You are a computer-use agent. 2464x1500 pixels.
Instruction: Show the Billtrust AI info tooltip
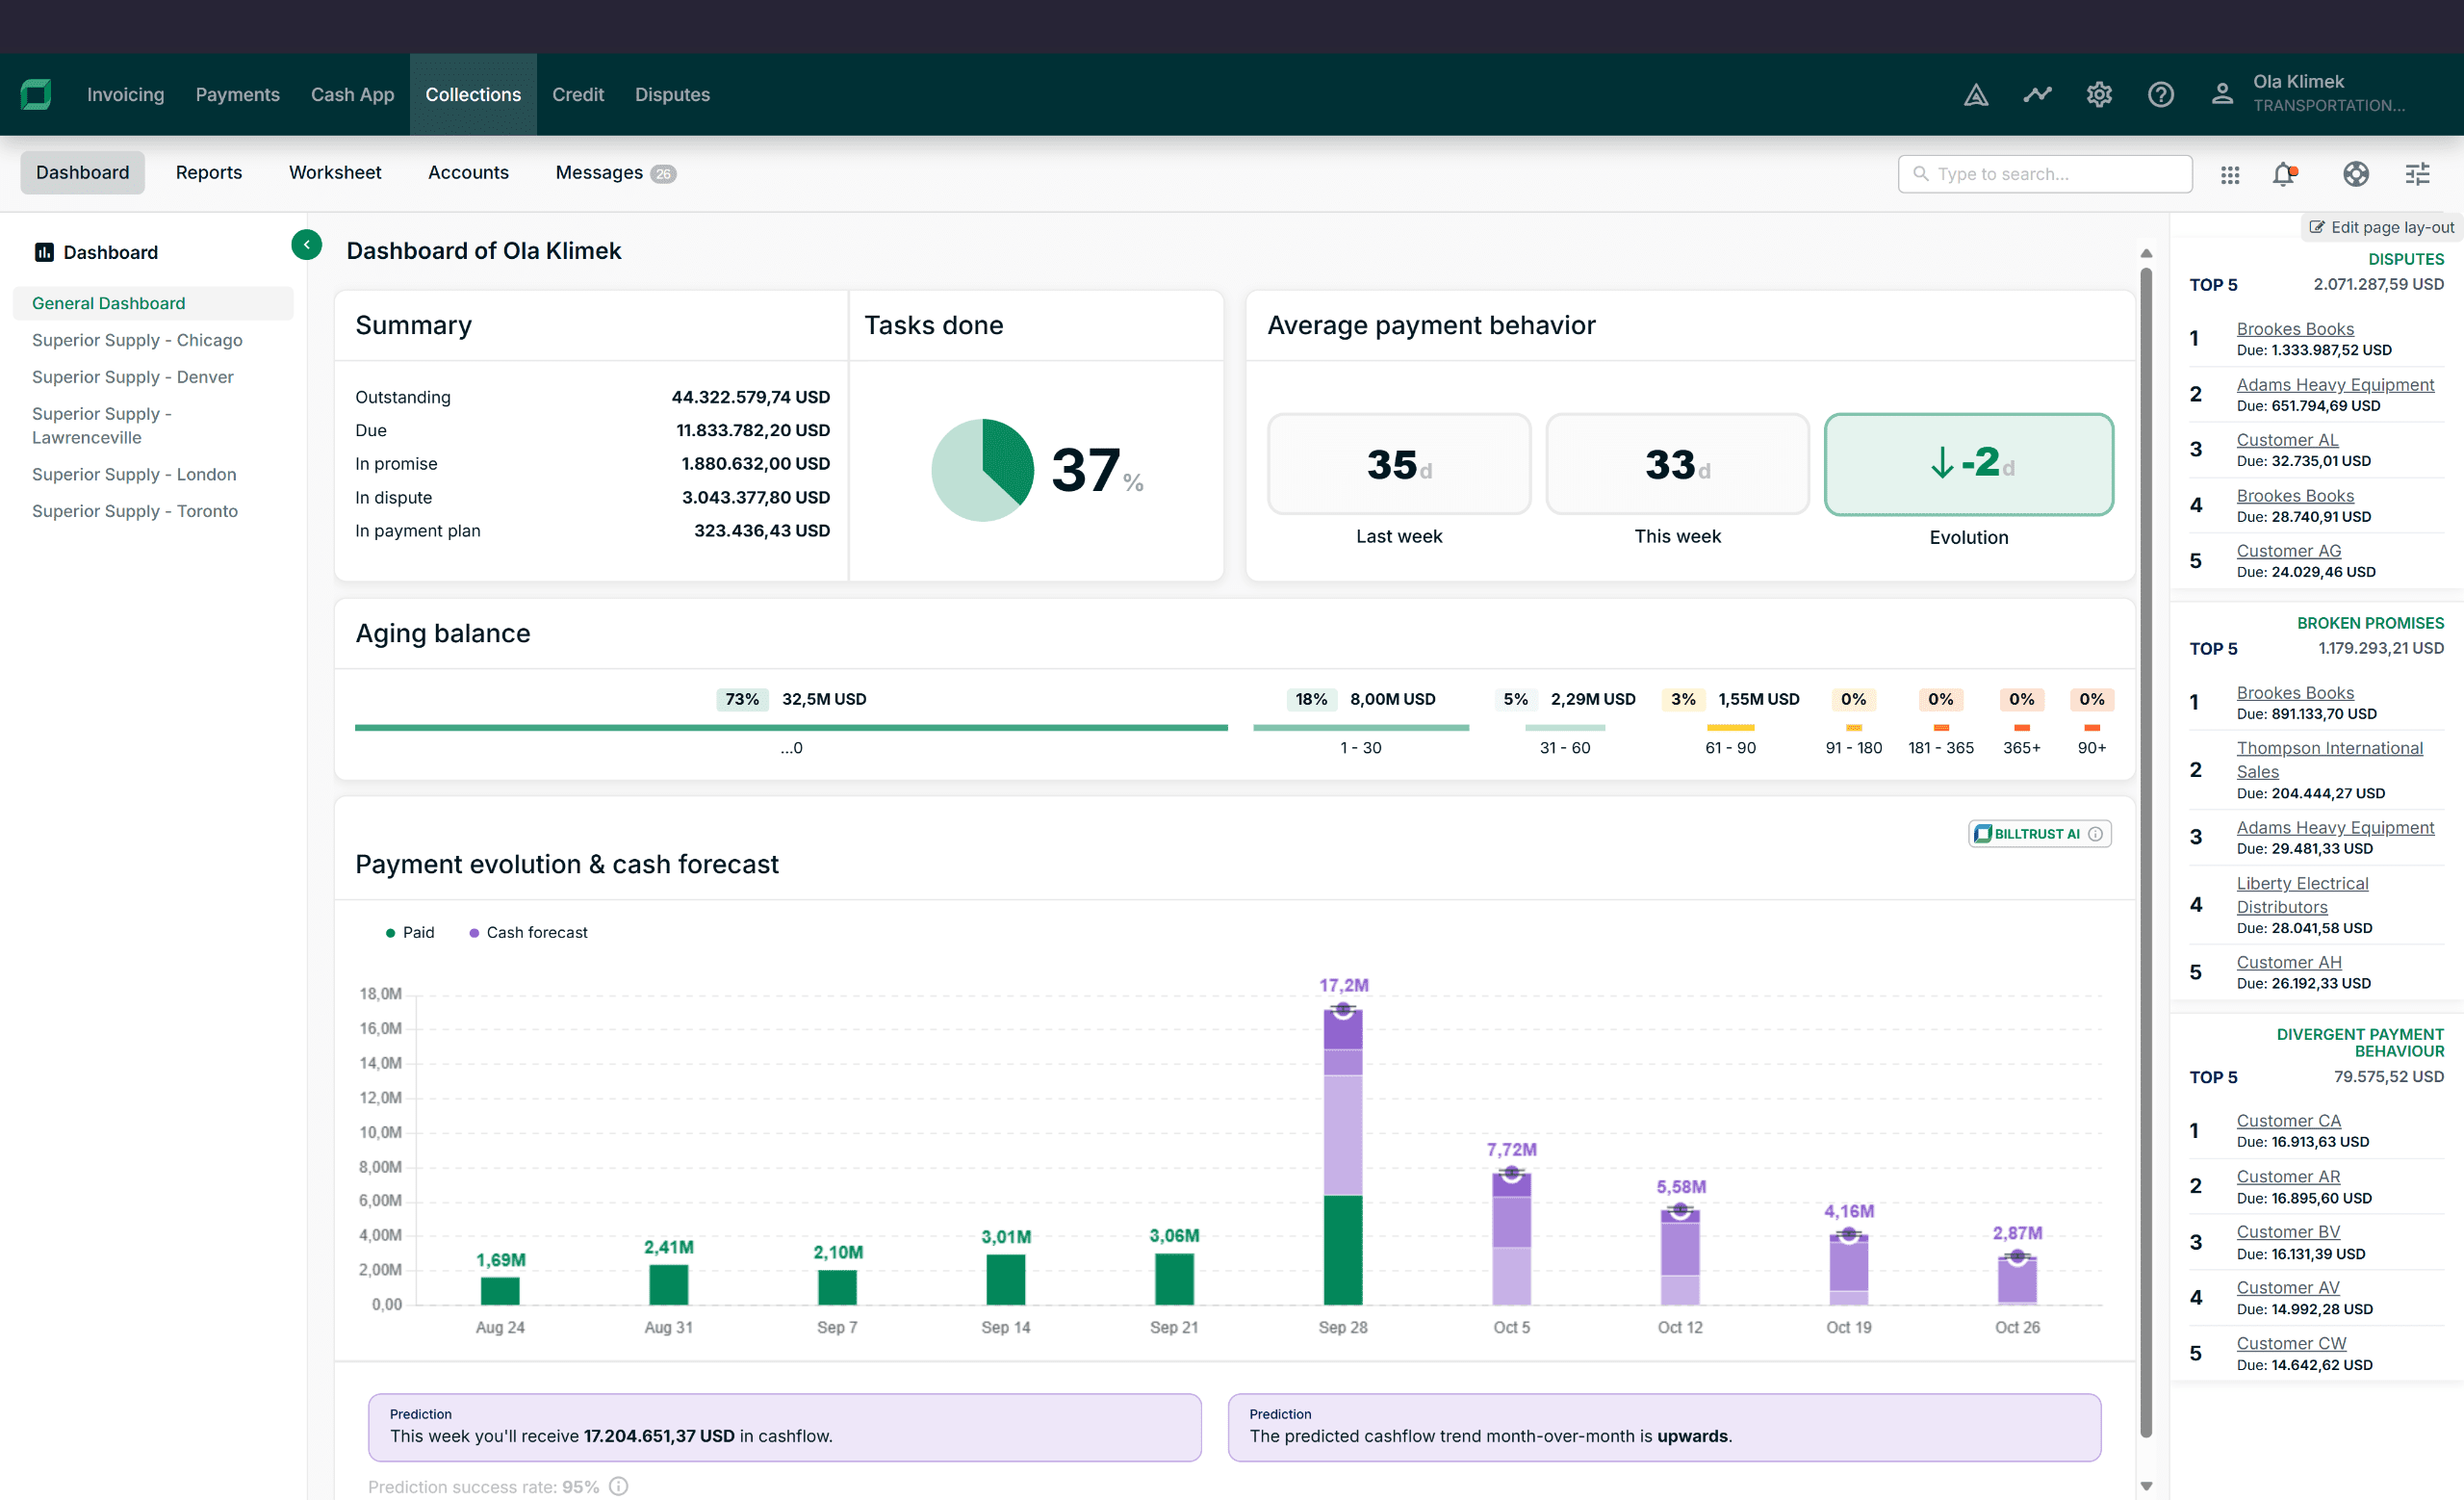[x=2096, y=834]
